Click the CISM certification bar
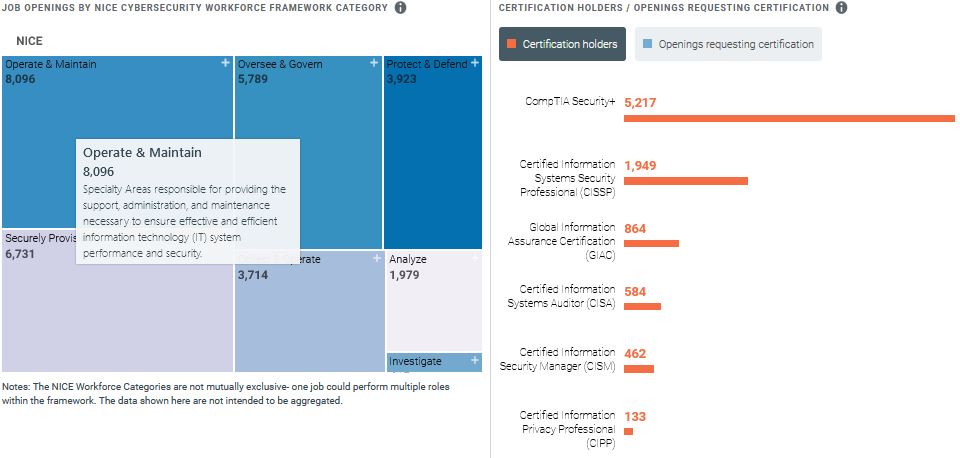This screenshot has width=960, height=458. (638, 369)
